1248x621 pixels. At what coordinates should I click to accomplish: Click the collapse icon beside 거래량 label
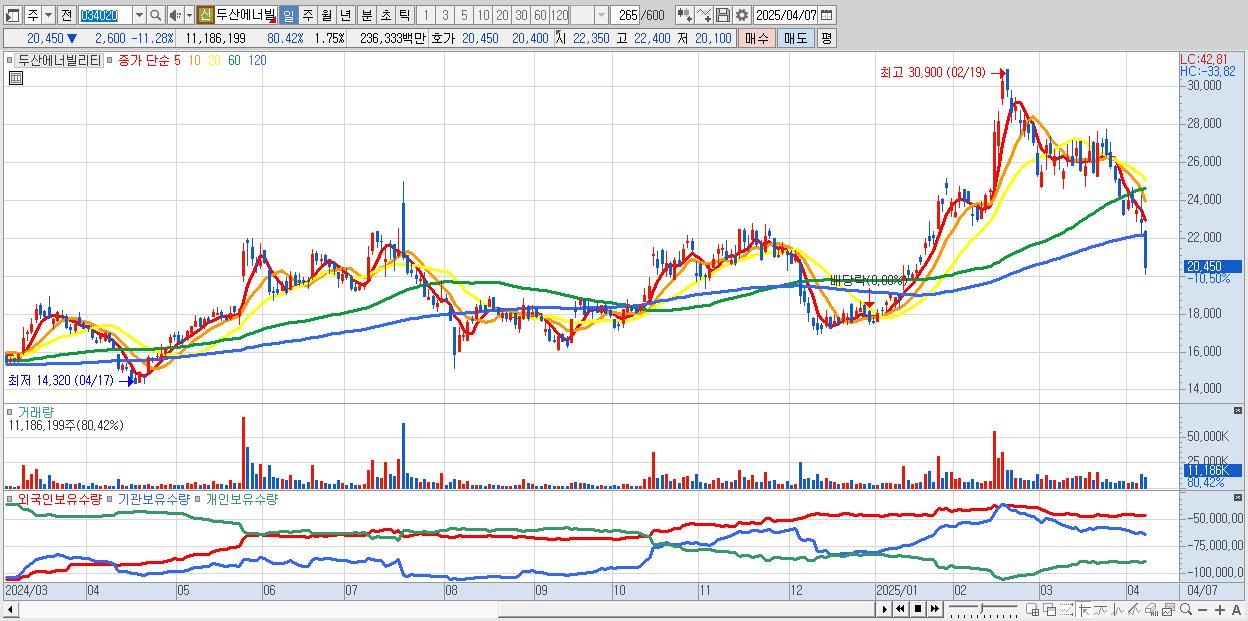[x=11, y=412]
